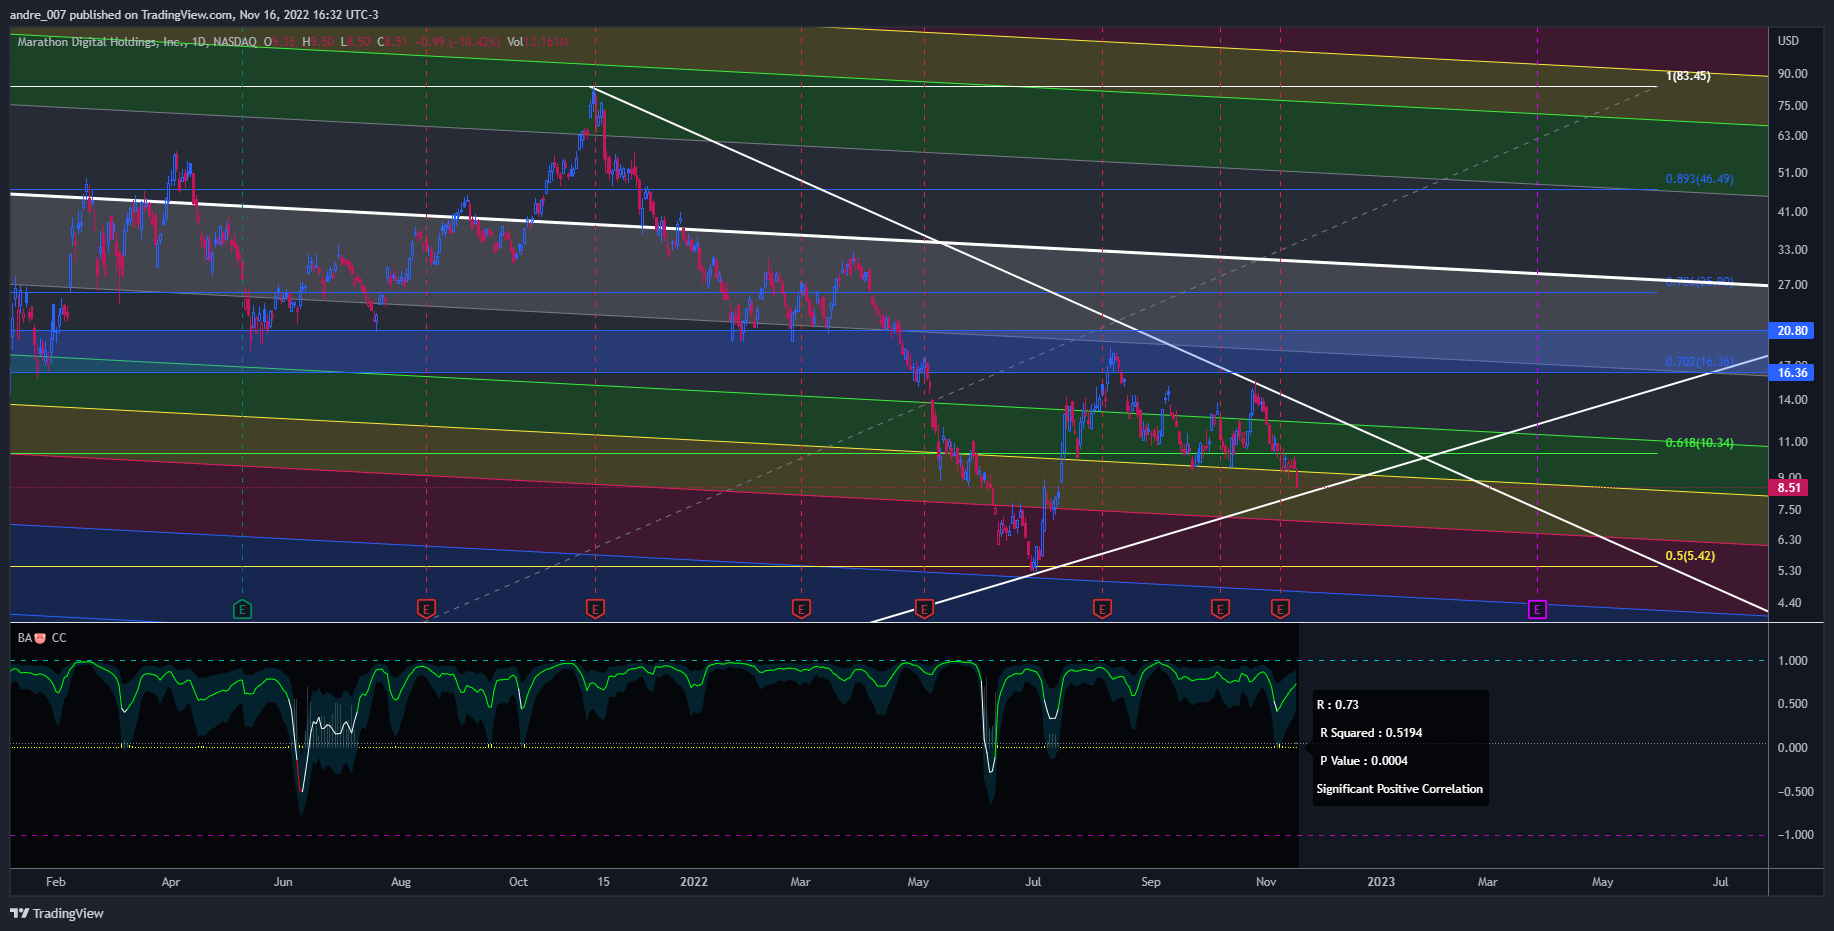Click the 'Sep' label on the time axis
The height and width of the screenshot is (931, 1834).
(1151, 882)
